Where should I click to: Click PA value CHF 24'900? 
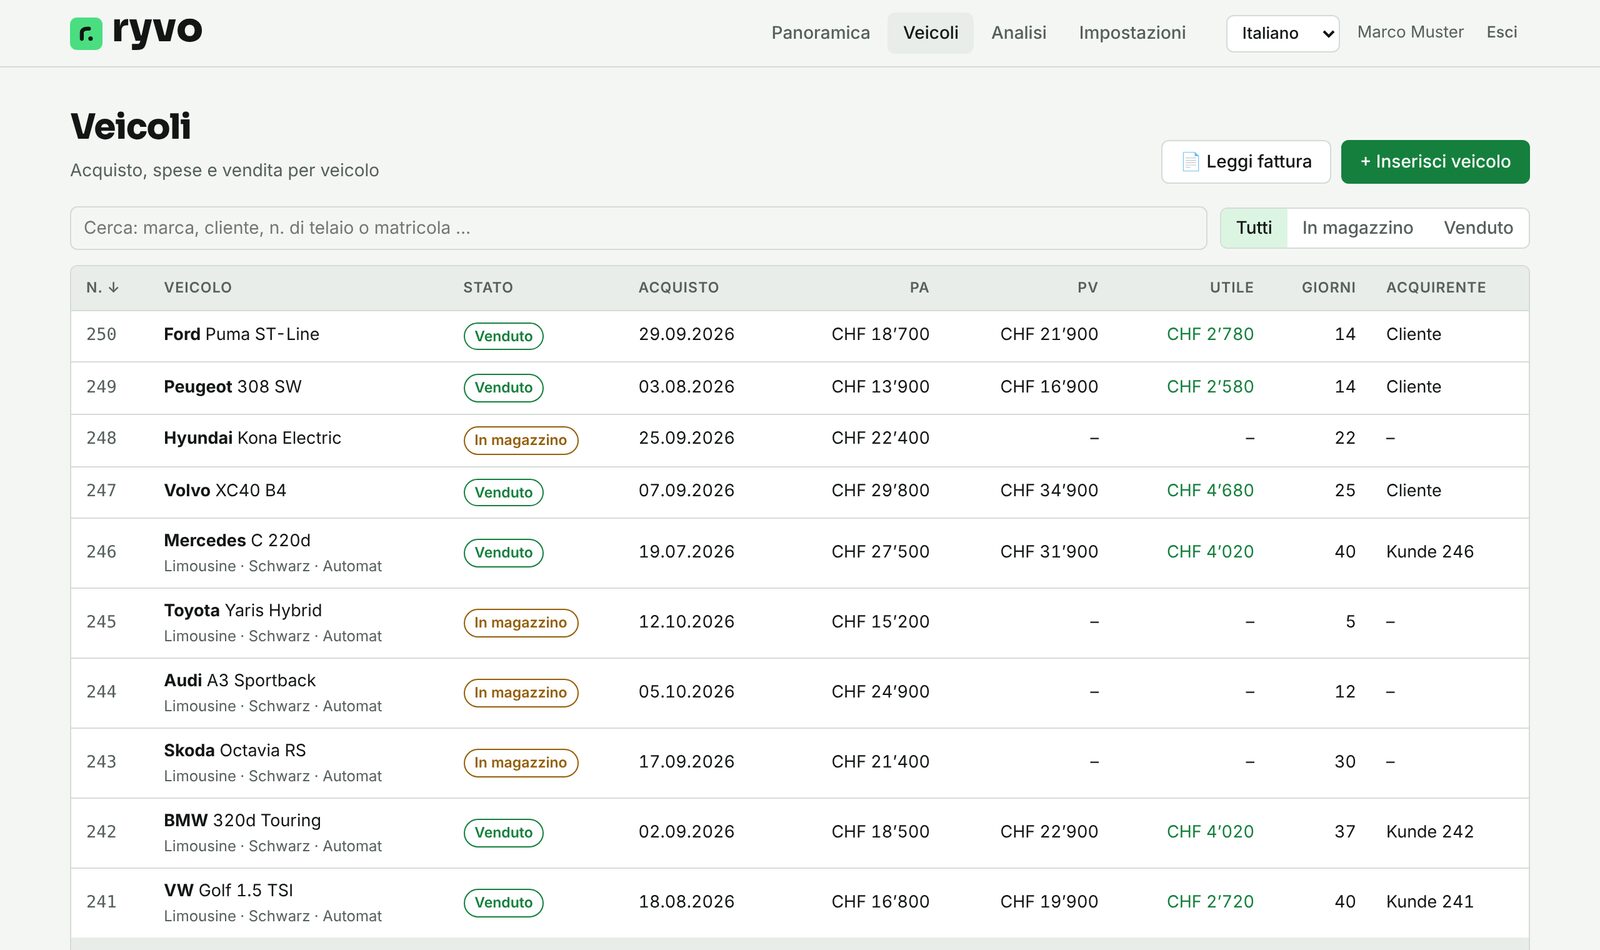[880, 692]
